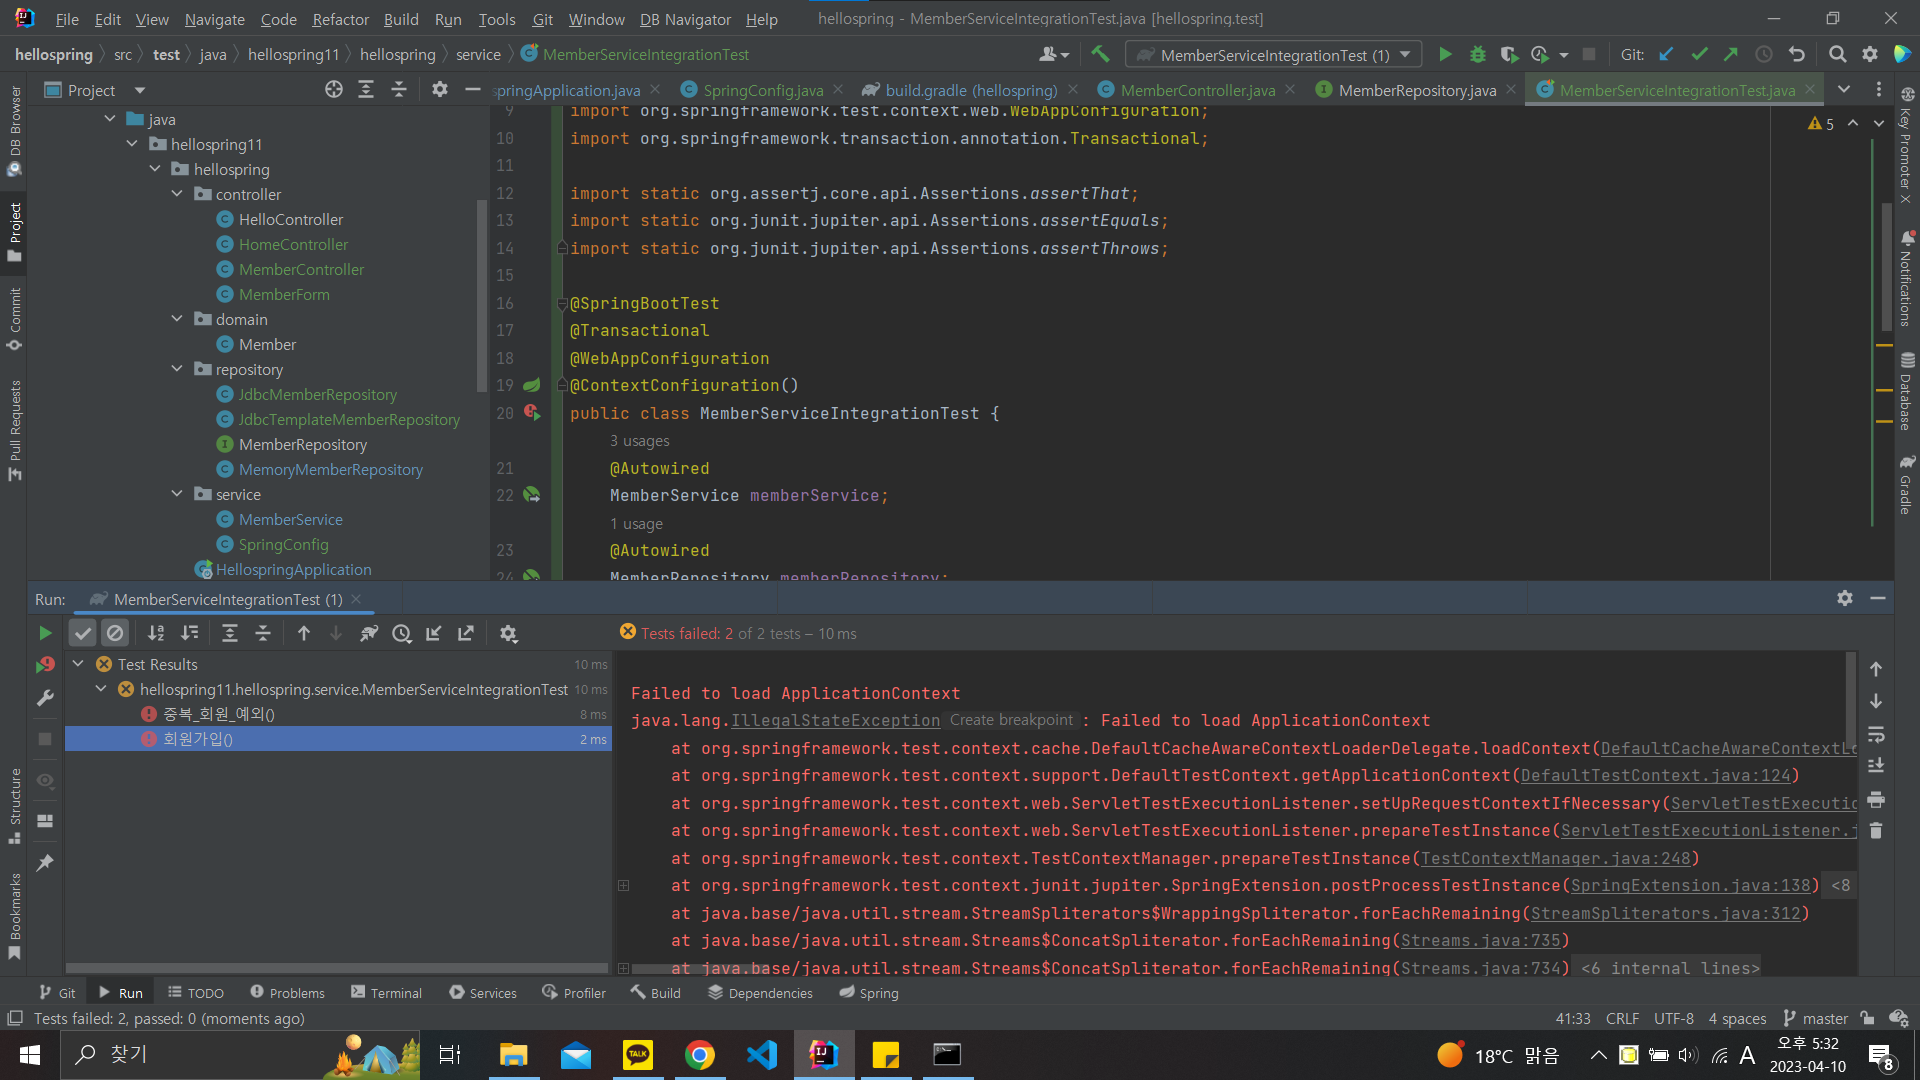Collapse the controller folder
This screenshot has height=1080, width=1920.
[x=177, y=194]
